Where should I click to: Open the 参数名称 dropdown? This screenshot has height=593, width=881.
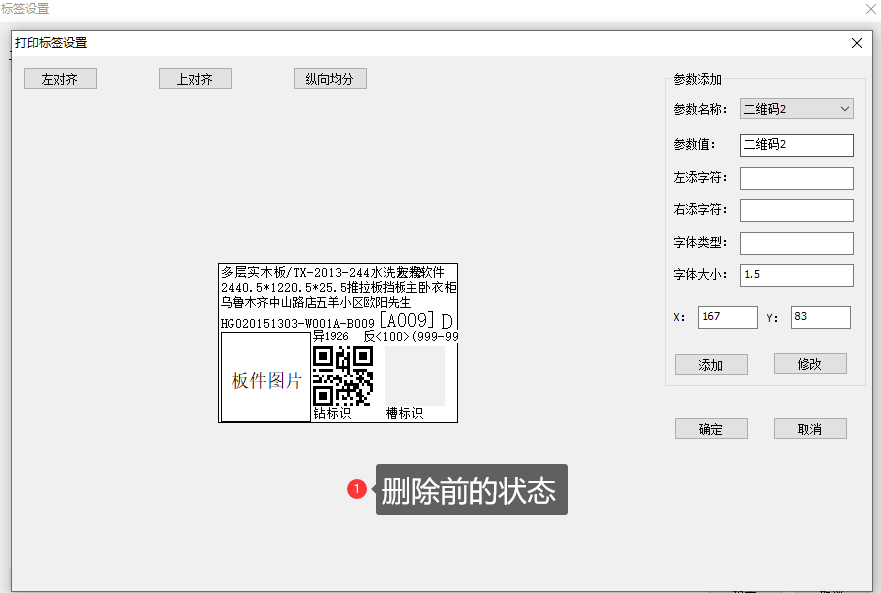796,108
